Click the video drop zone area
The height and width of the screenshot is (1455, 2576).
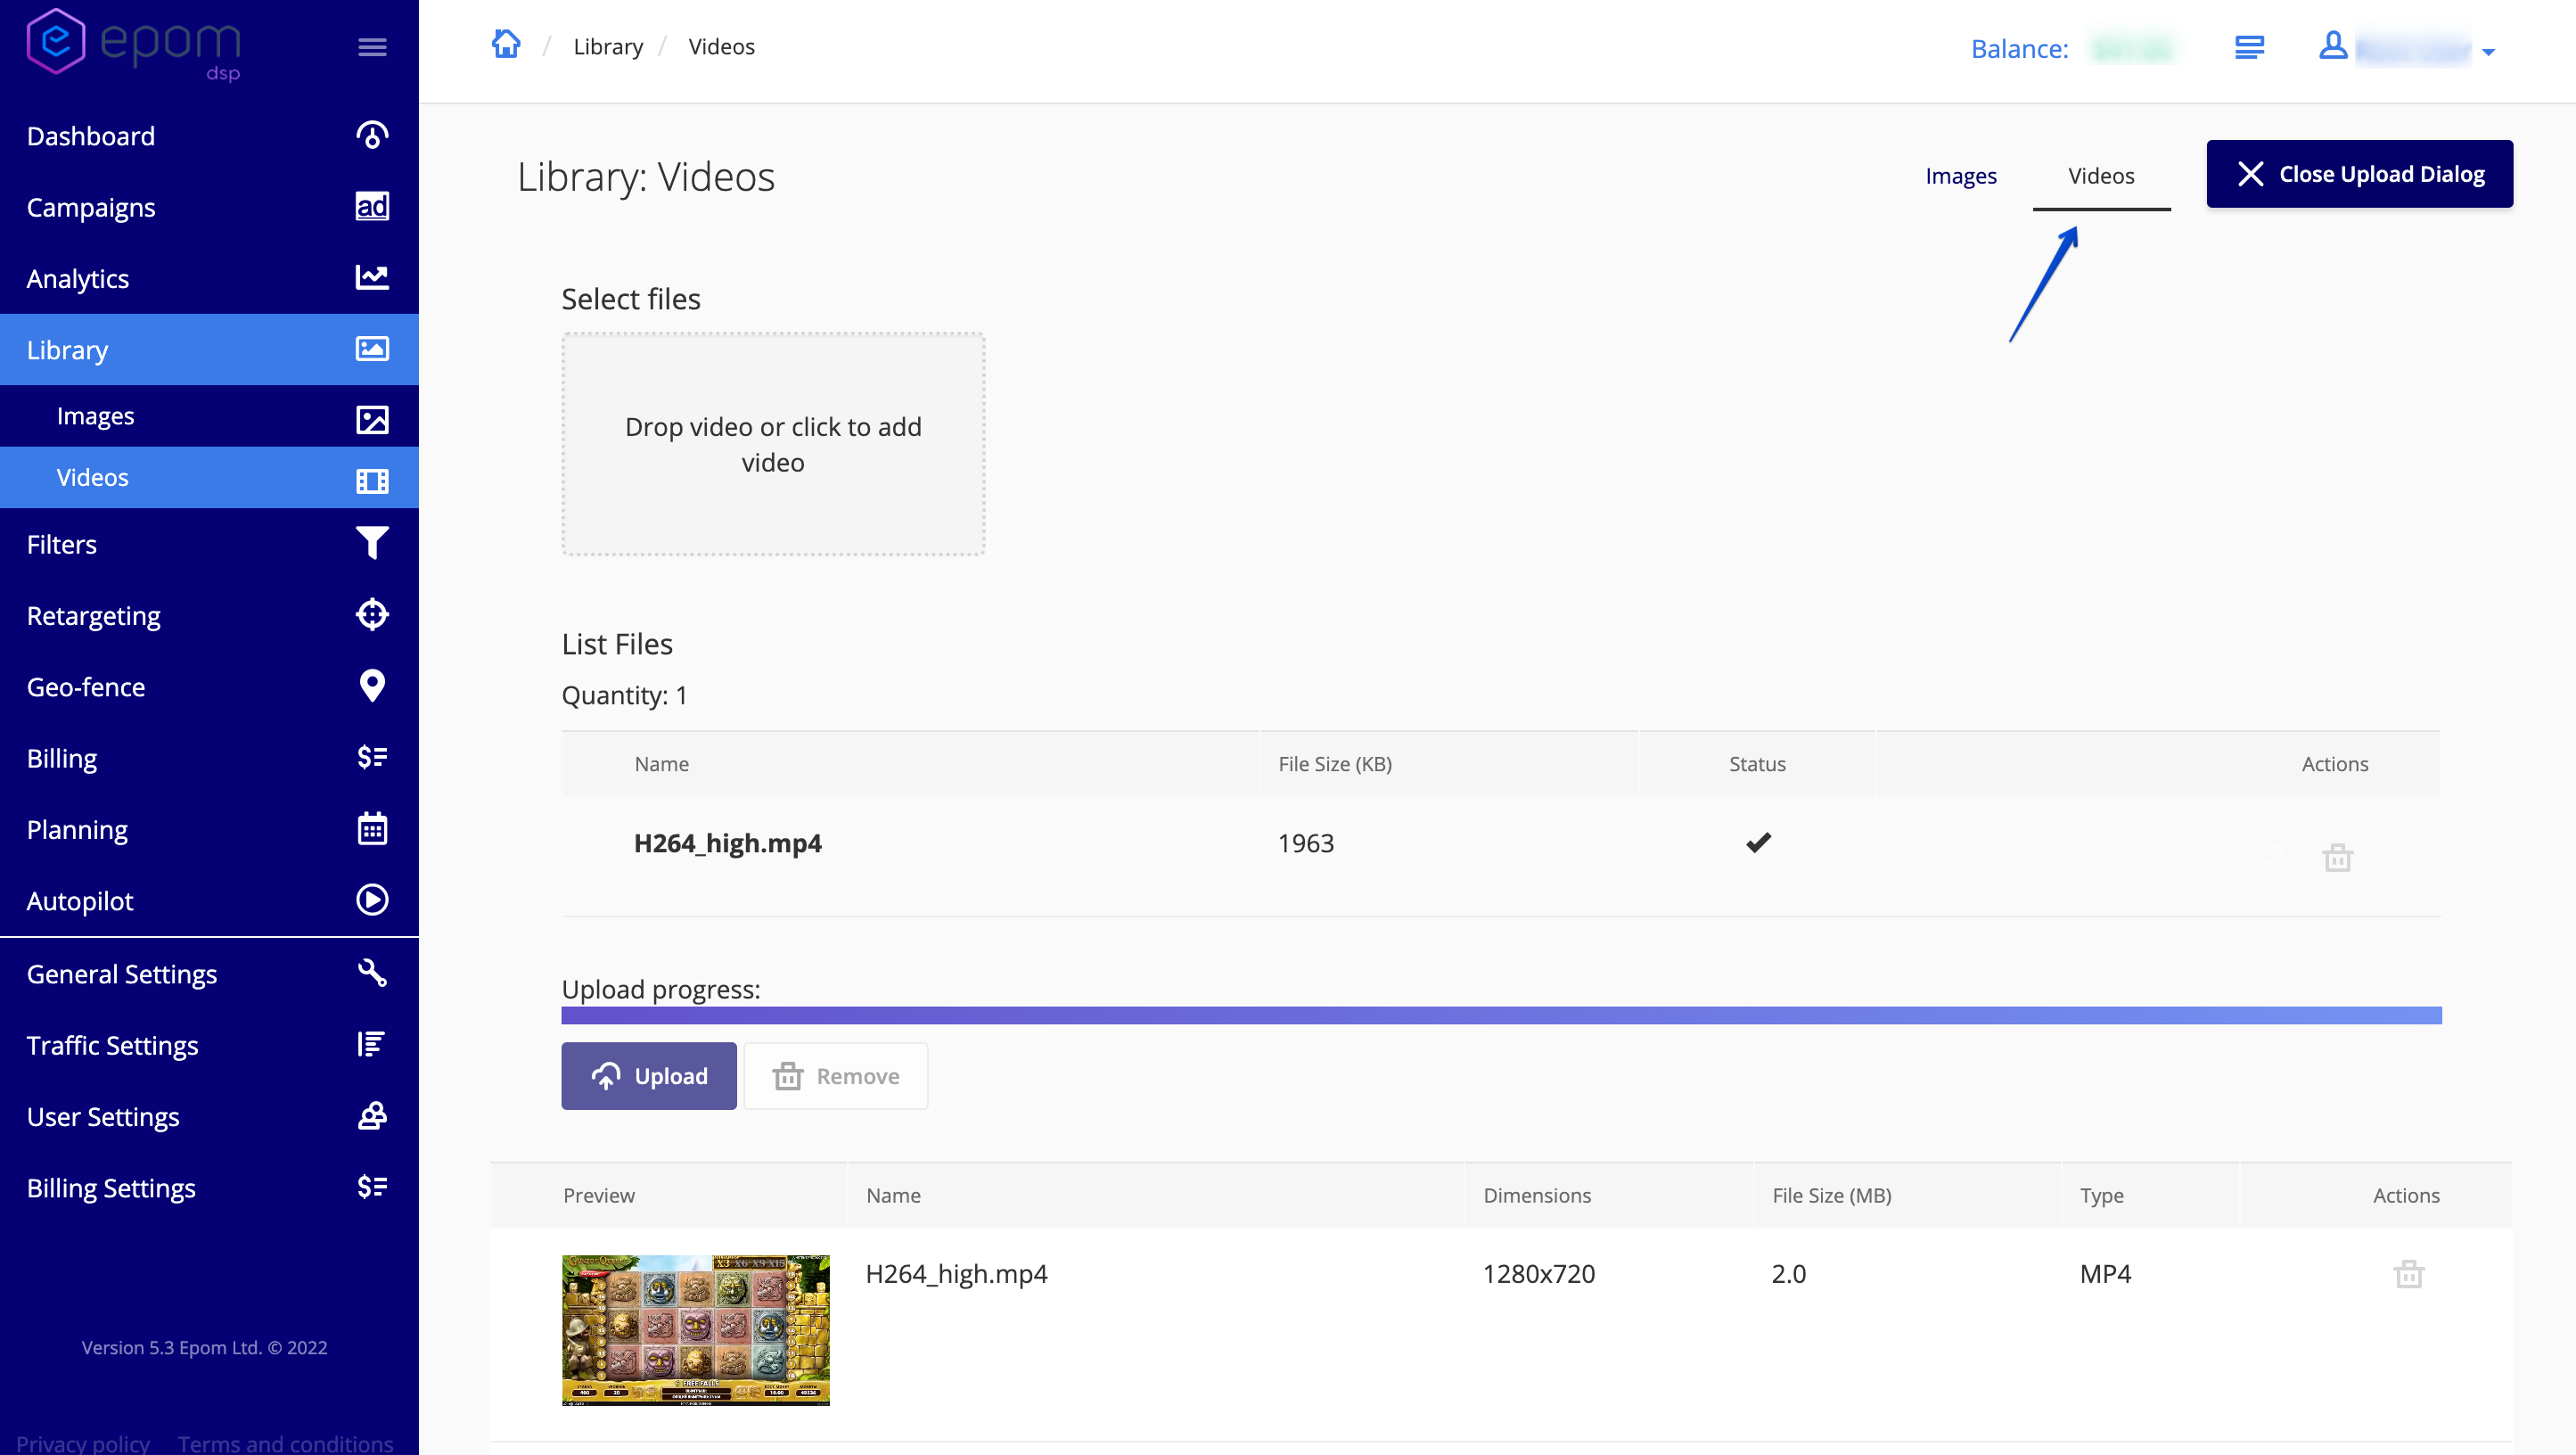click(773, 444)
